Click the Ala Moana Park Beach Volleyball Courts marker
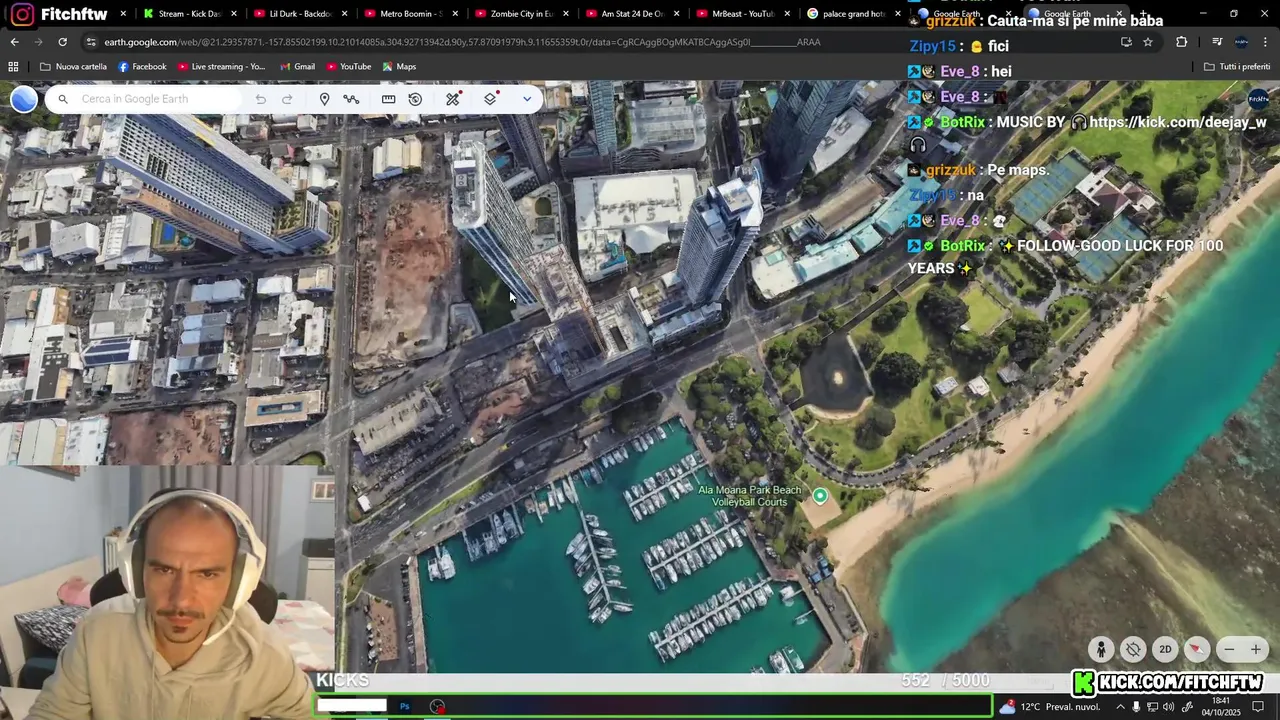Image resolution: width=1280 pixels, height=720 pixels. click(x=820, y=495)
